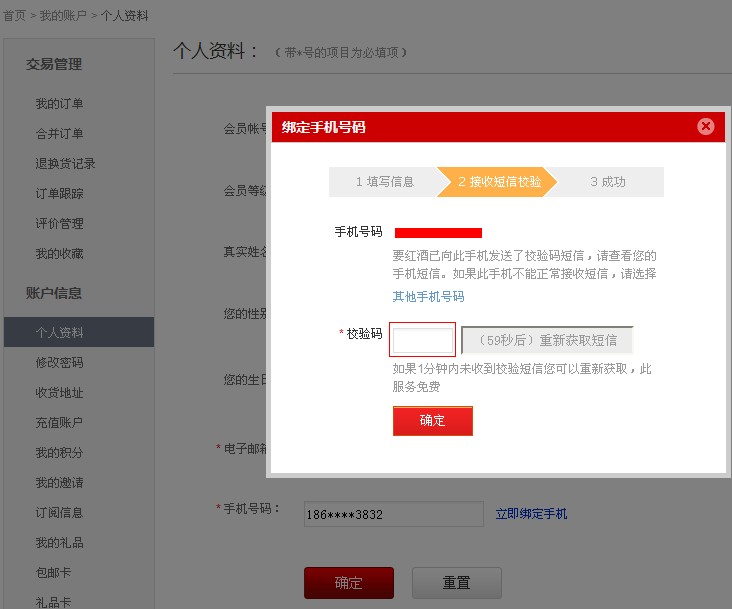The height and width of the screenshot is (609, 732).
Task: Click 我的账户 breadcrumb link
Action: pos(63,16)
